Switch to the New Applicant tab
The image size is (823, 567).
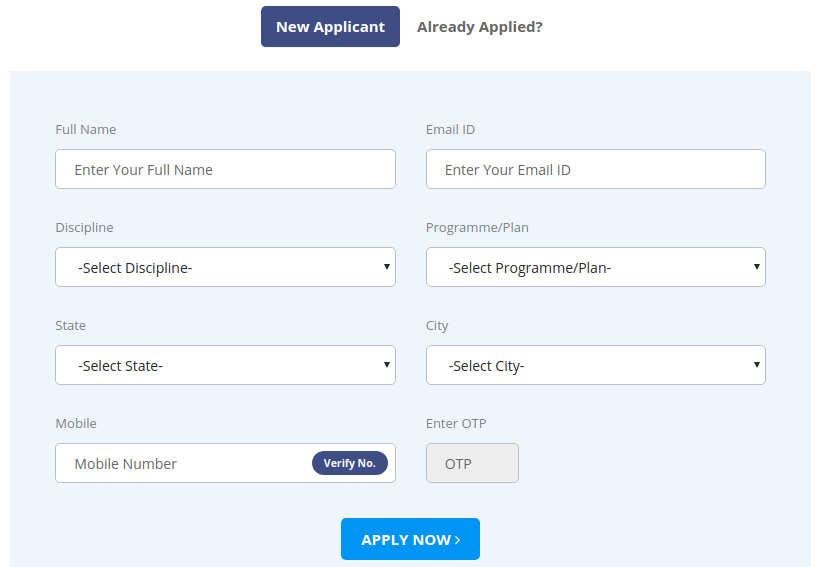pyautogui.click(x=330, y=27)
